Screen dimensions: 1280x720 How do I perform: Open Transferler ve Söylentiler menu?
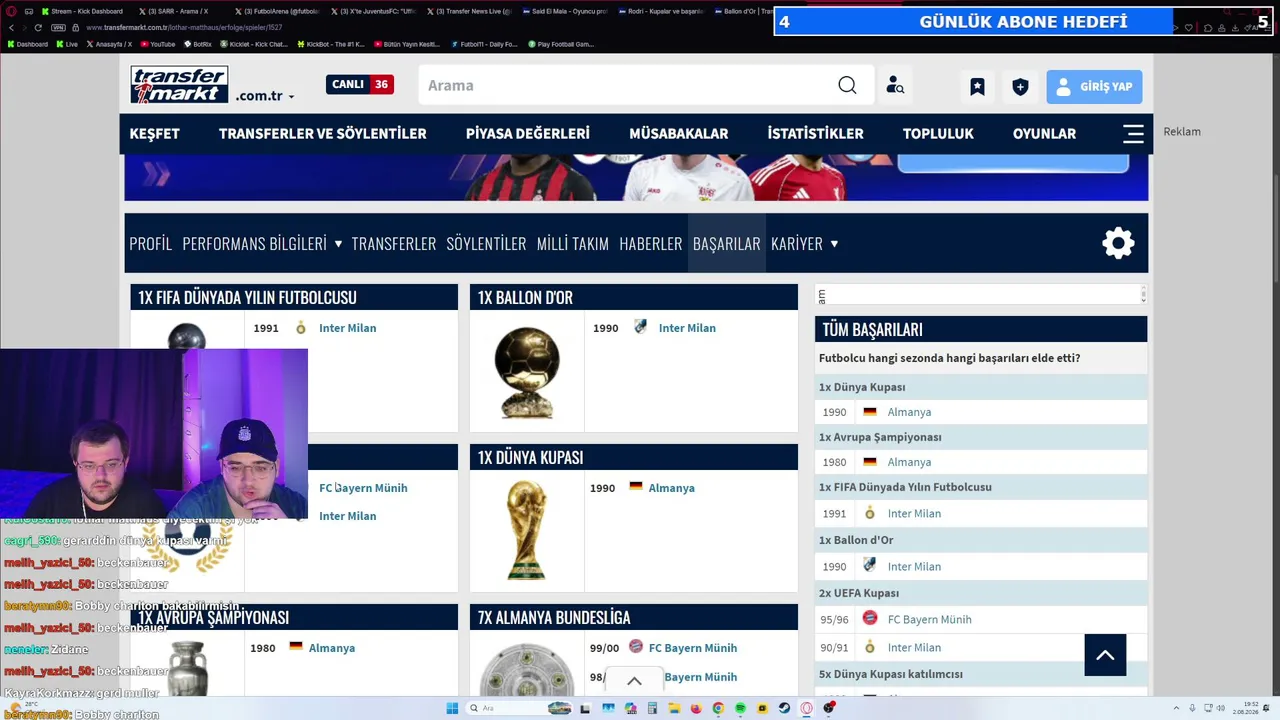pos(323,134)
